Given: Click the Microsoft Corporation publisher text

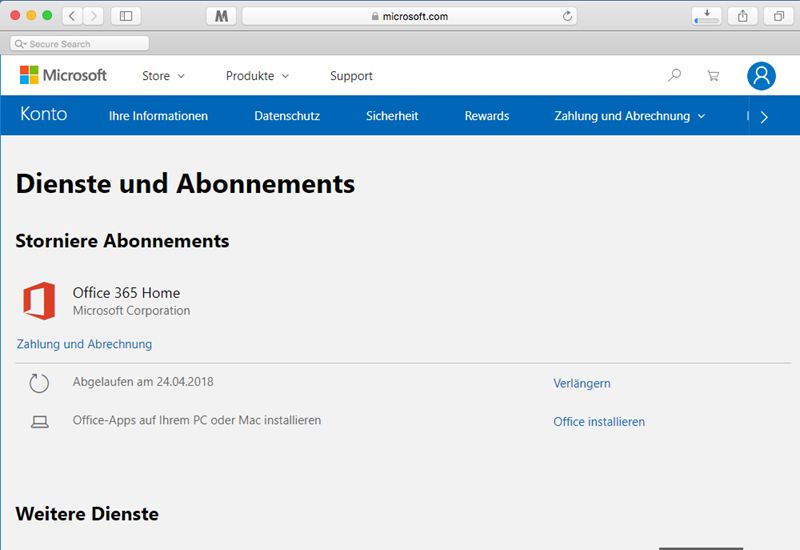Looking at the screenshot, I should click(x=131, y=310).
